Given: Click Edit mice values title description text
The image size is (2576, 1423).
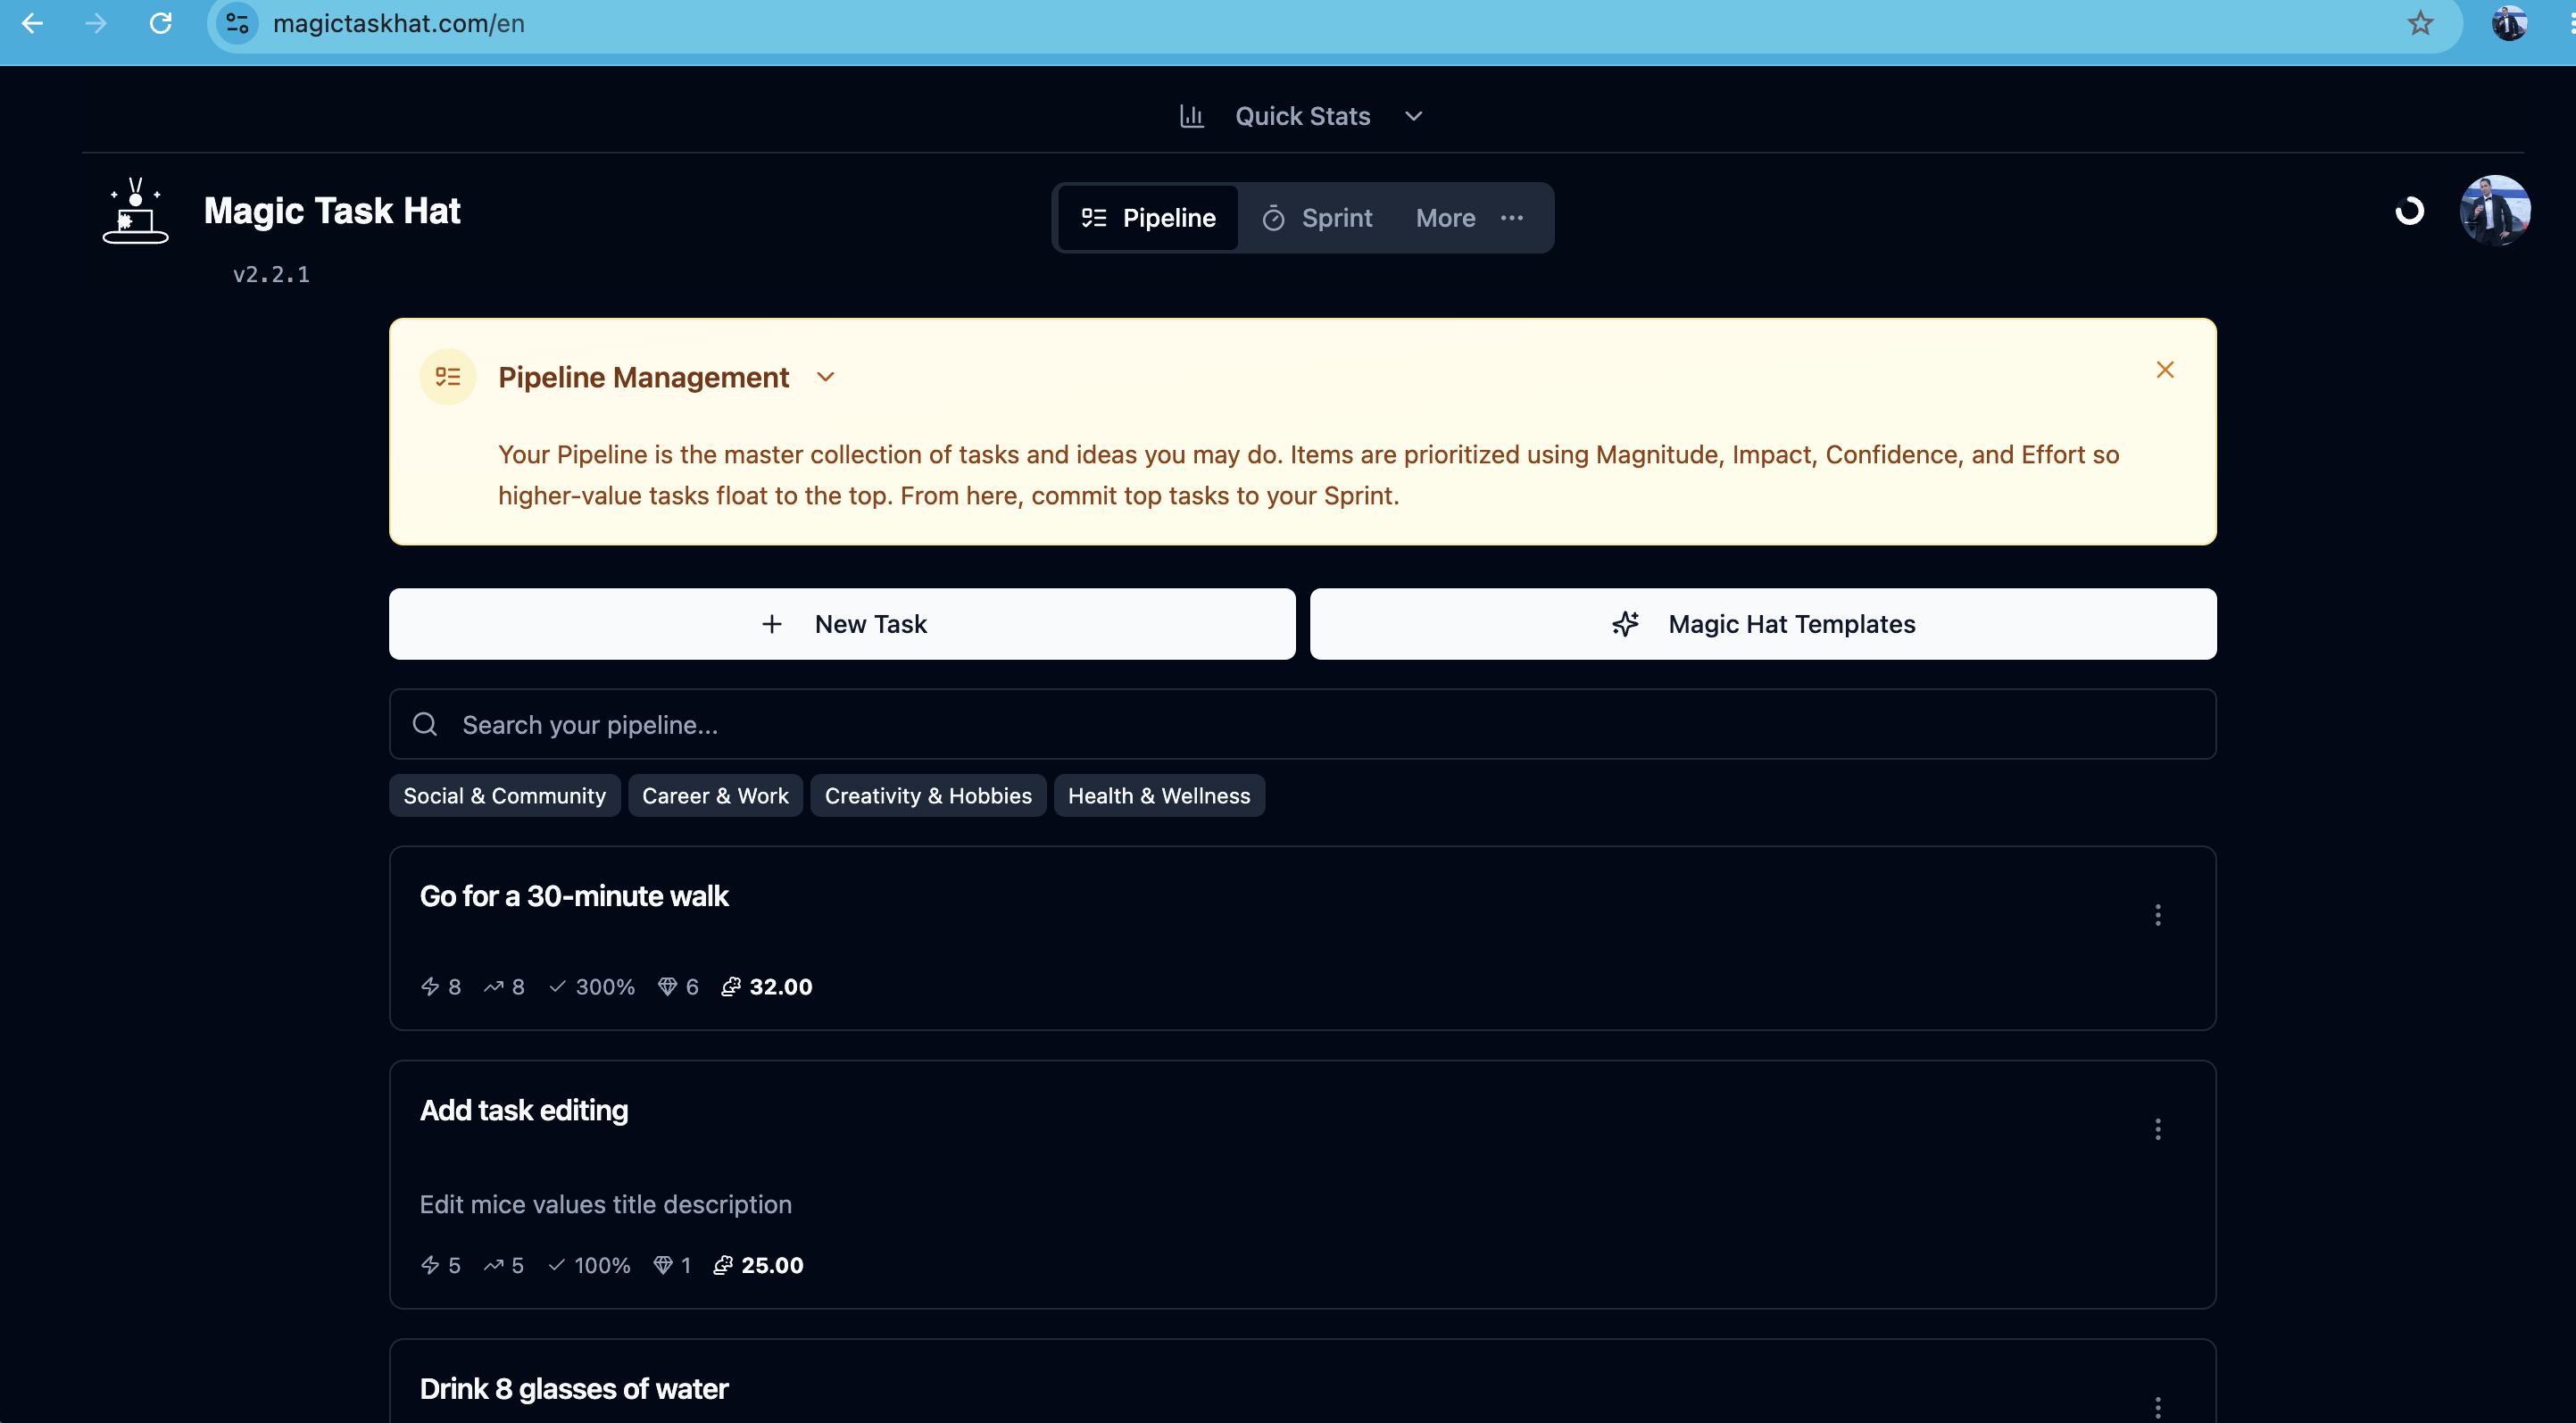Looking at the screenshot, I should click(605, 1204).
